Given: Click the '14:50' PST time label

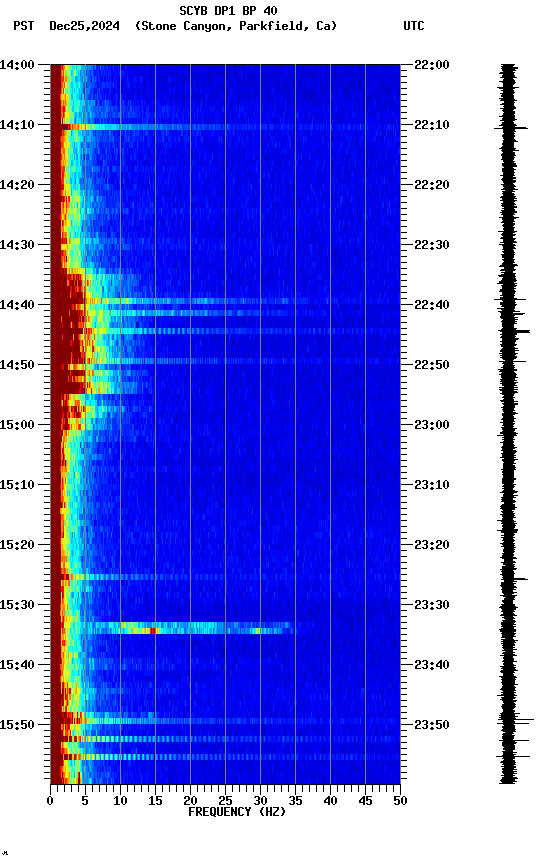Looking at the screenshot, I should pos(17,365).
